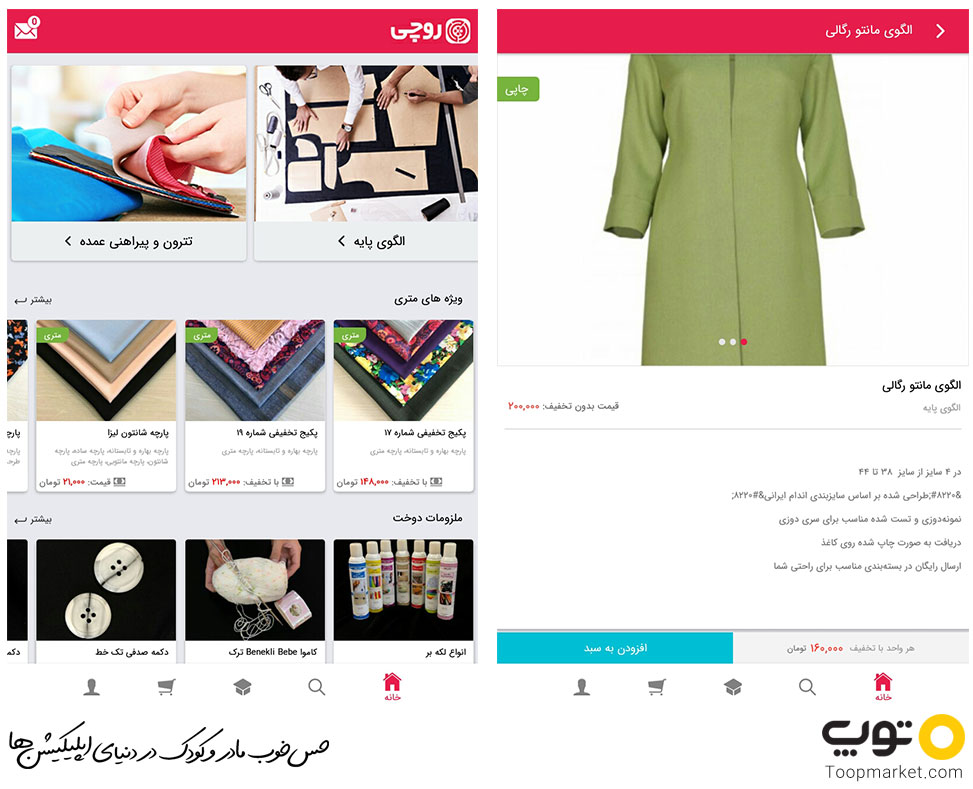Show more of ملزومات دوخت section
The width and height of the screenshot is (973, 789).
[x=34, y=519]
